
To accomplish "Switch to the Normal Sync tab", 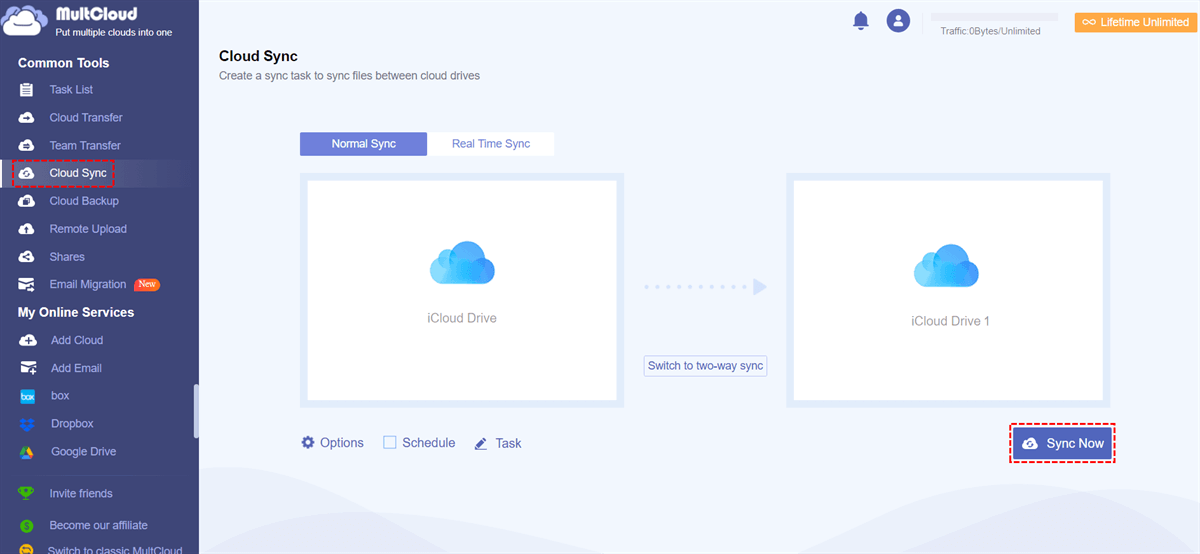I will click(x=363, y=144).
